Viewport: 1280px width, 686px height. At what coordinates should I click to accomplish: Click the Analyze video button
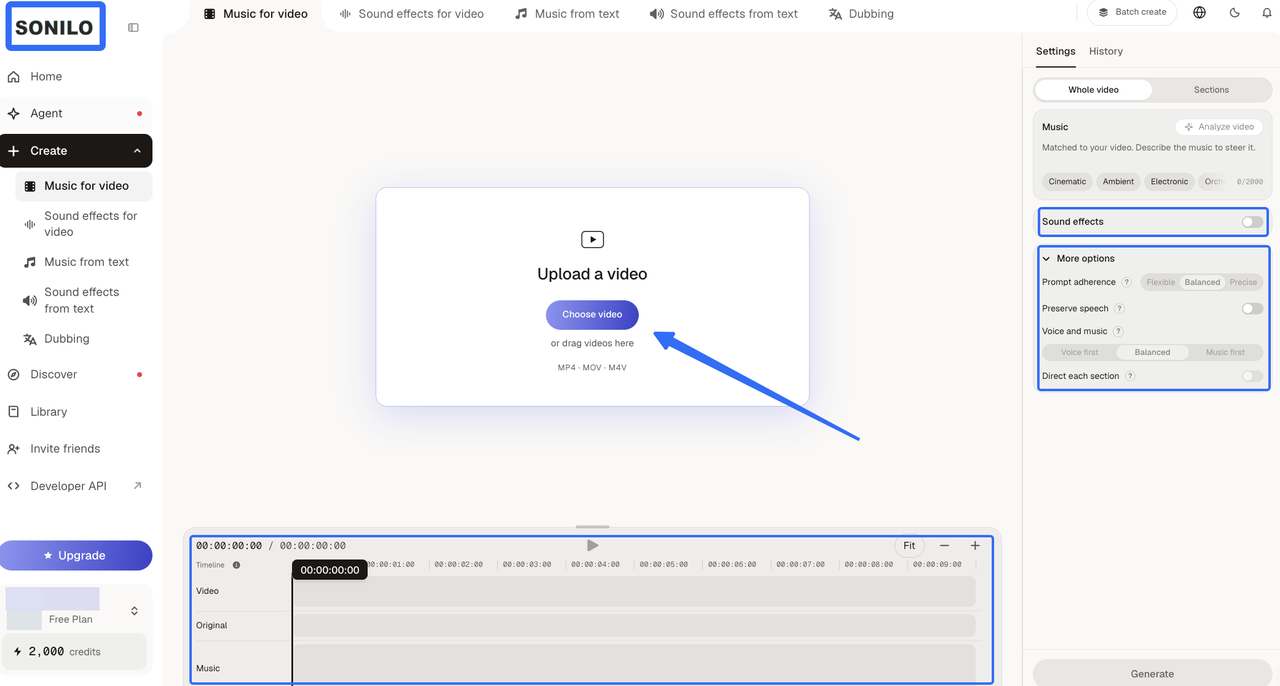pos(1219,127)
